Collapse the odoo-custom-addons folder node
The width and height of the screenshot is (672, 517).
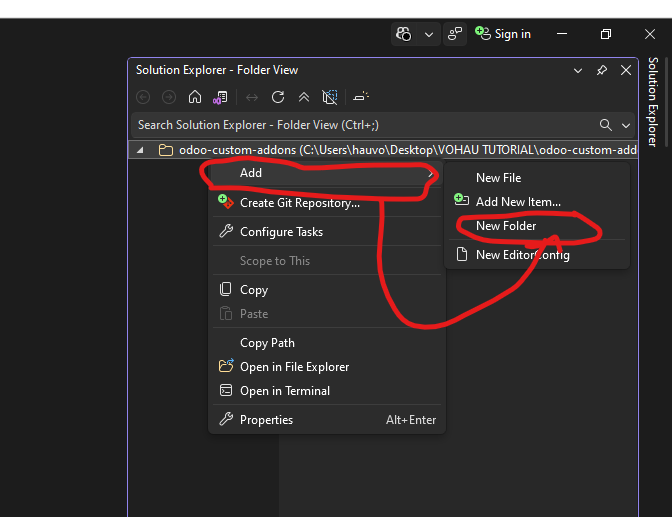point(140,150)
